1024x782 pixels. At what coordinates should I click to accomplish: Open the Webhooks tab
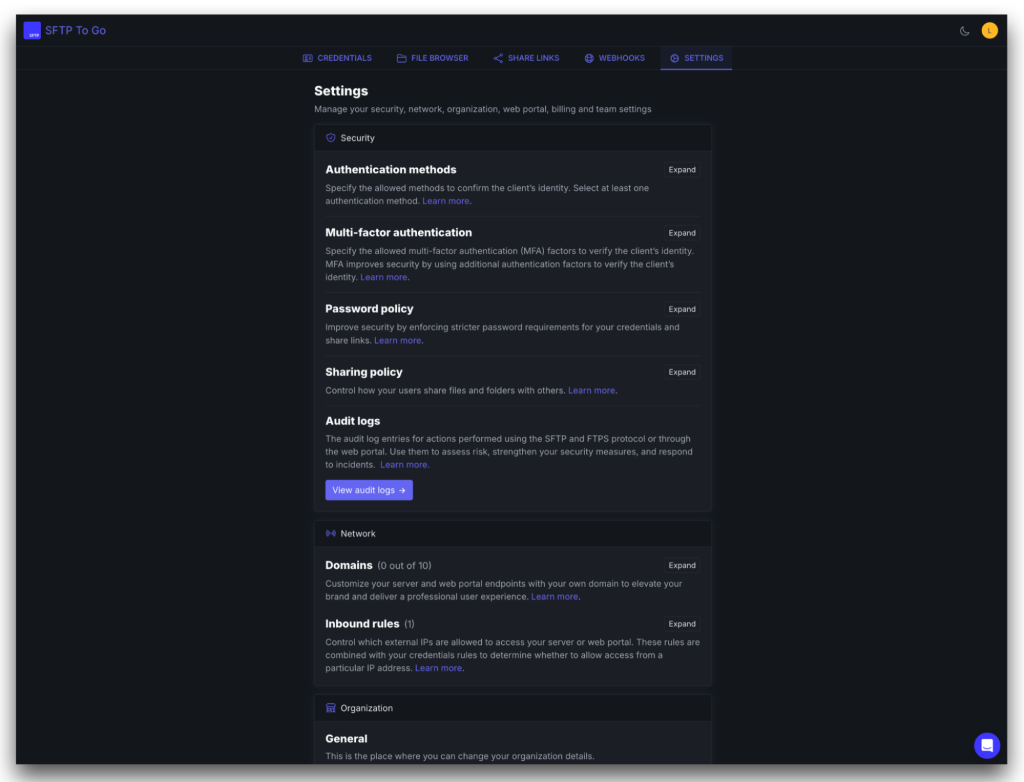pyautogui.click(x=615, y=58)
